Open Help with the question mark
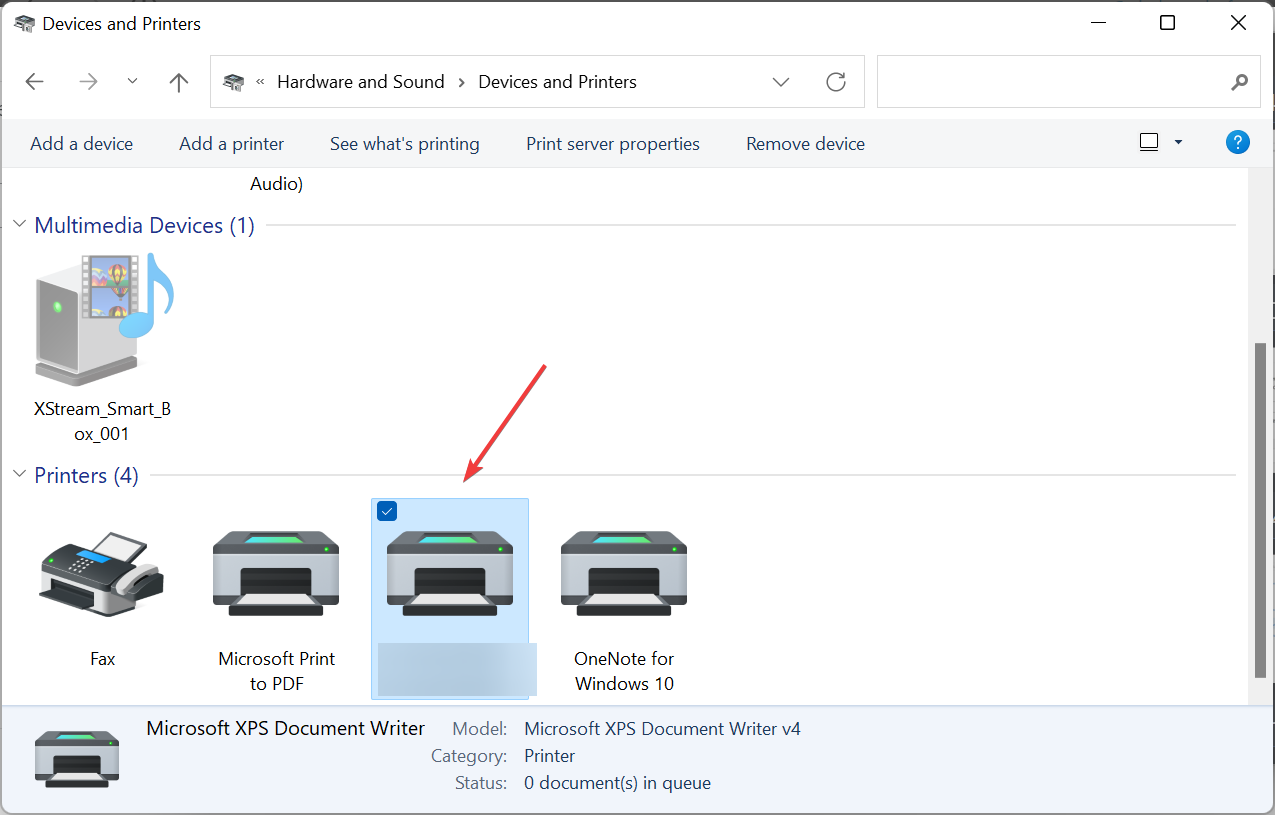 [1237, 142]
